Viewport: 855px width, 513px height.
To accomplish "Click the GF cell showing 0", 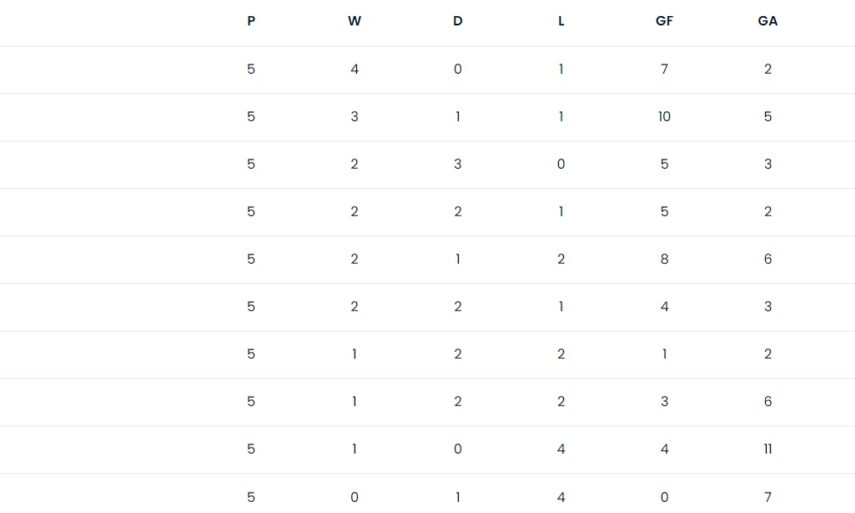I will [664, 497].
